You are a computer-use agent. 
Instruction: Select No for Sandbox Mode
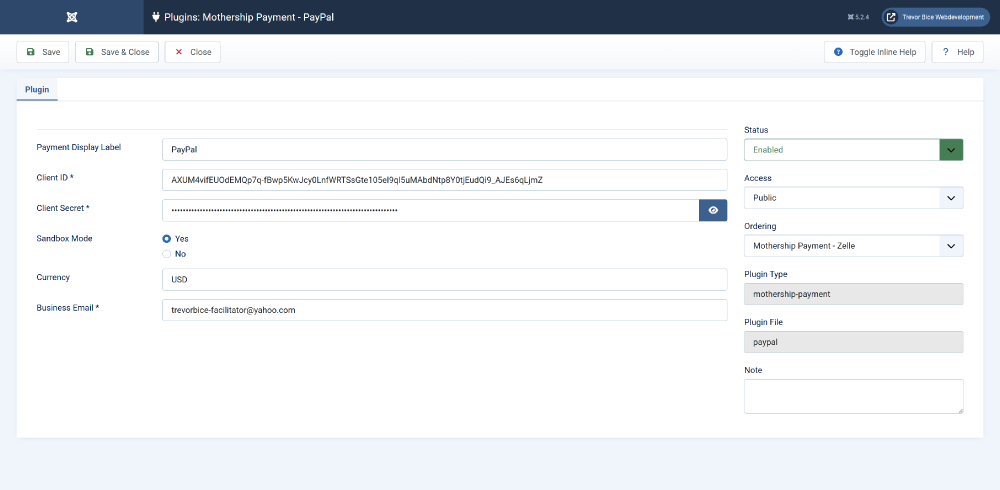(x=166, y=254)
